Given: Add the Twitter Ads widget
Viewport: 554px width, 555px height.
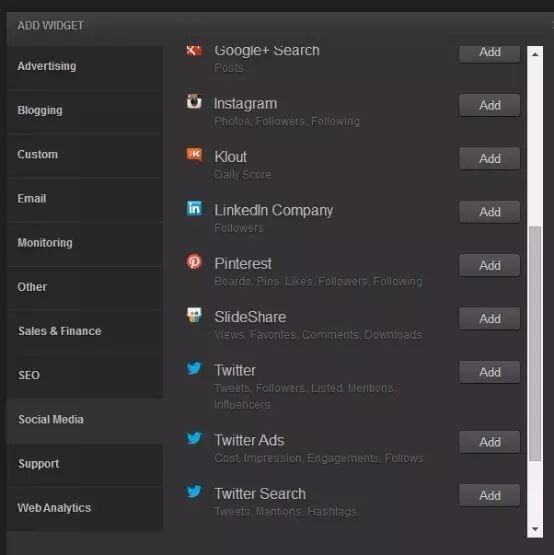Looking at the screenshot, I should coord(490,442).
